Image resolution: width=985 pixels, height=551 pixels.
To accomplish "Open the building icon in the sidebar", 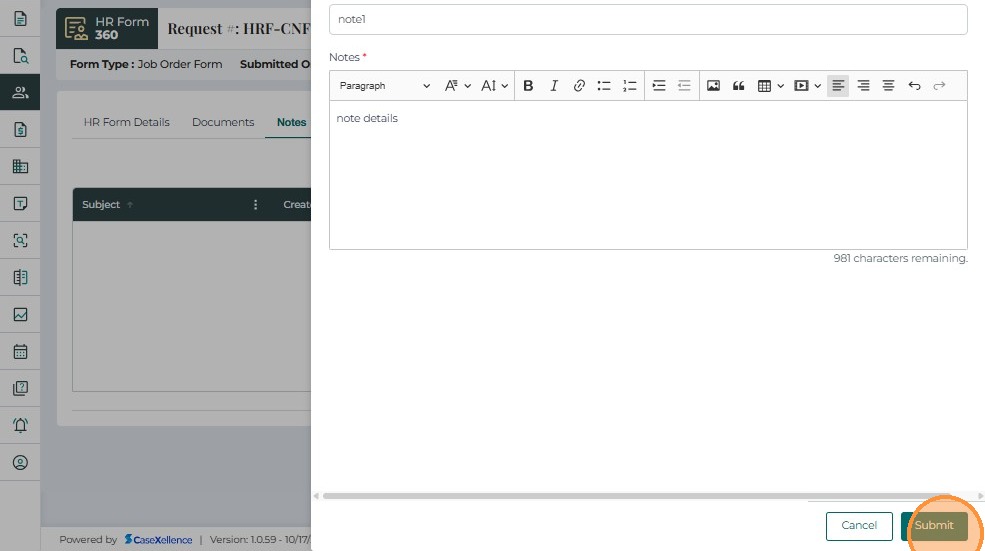I will tap(20, 166).
